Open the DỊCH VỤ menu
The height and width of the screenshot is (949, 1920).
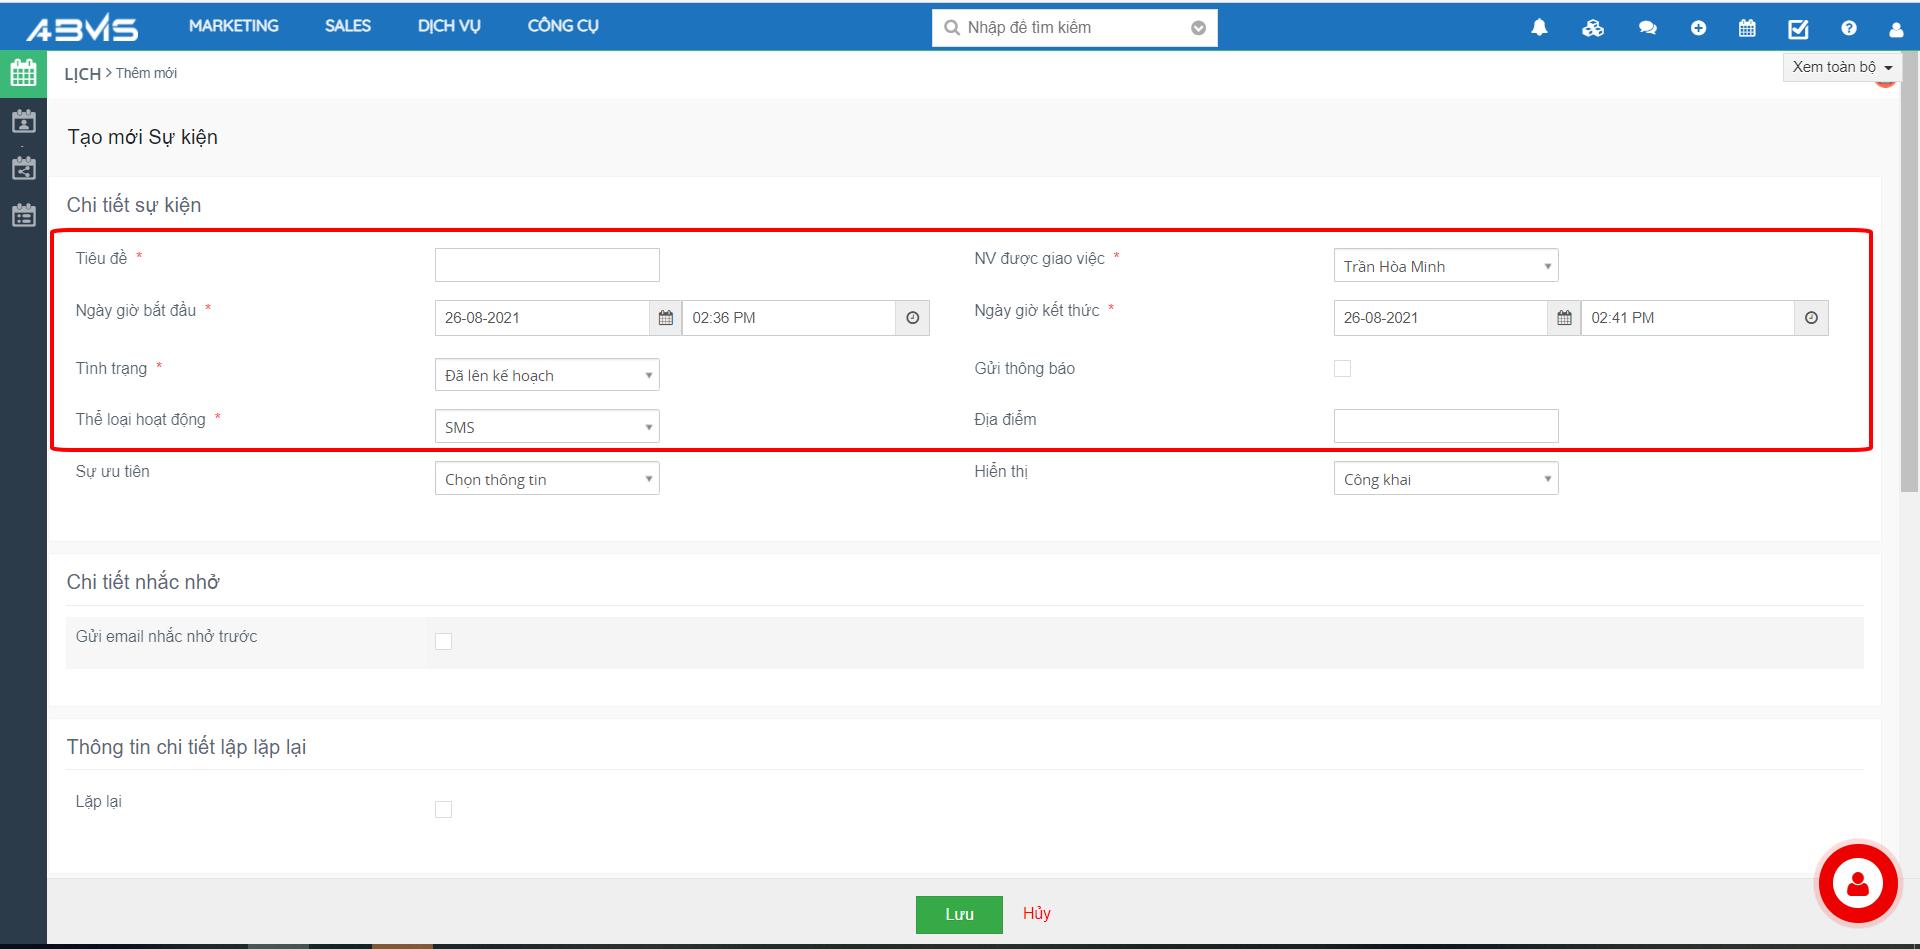click(x=449, y=26)
